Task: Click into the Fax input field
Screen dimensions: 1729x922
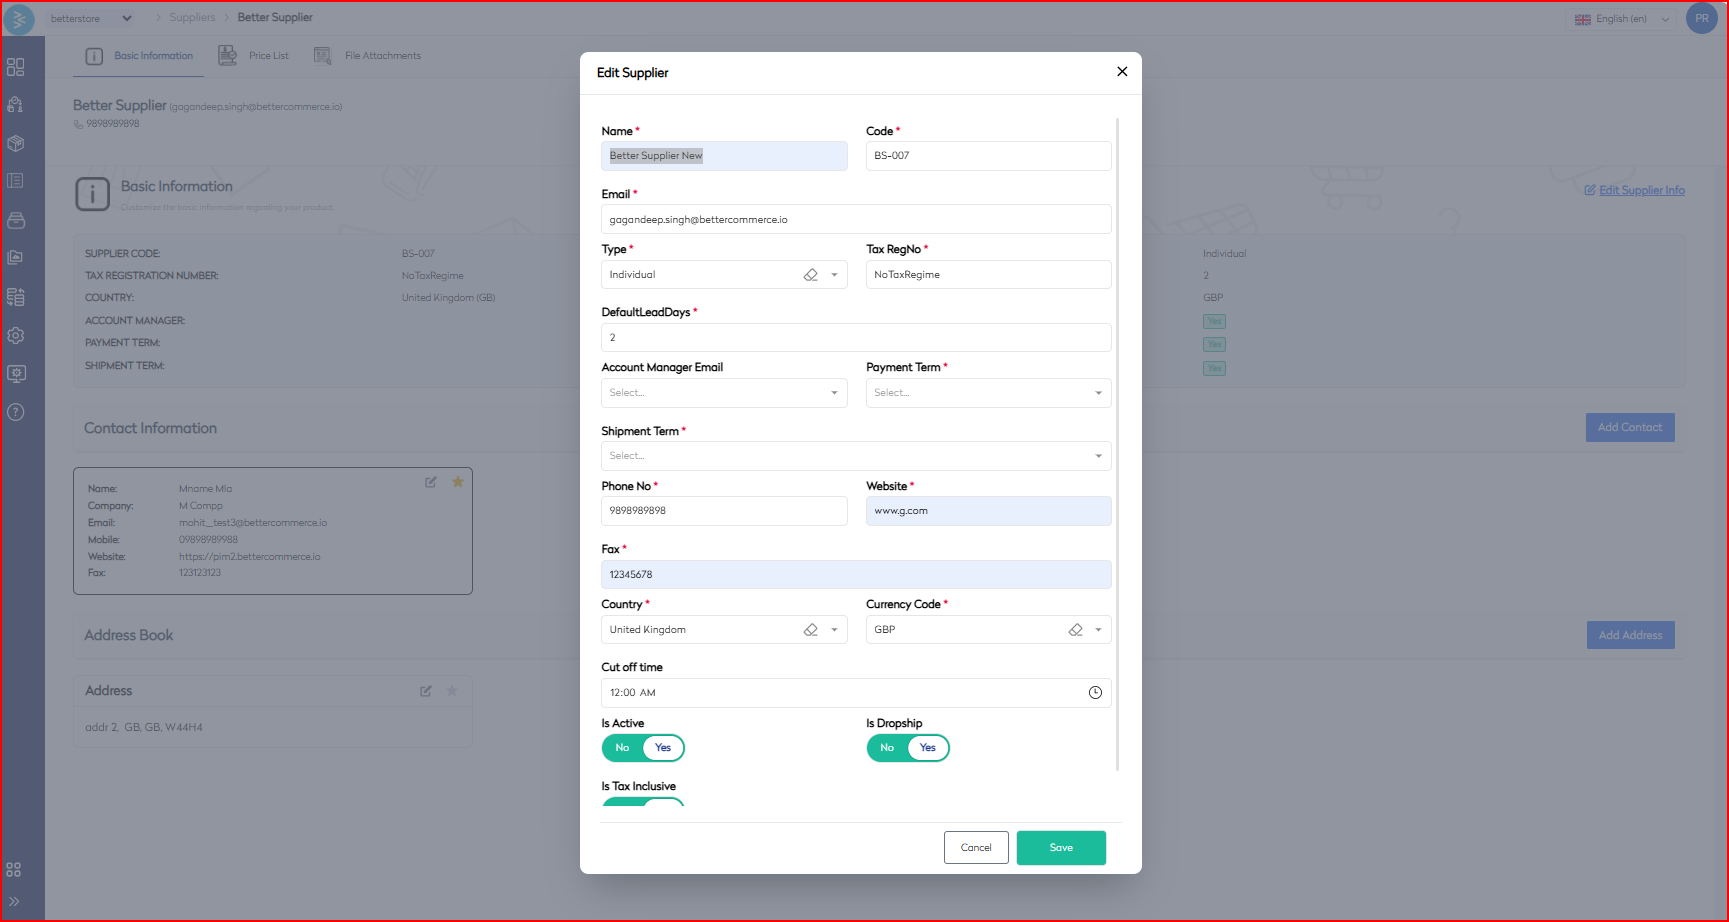Action: point(856,575)
